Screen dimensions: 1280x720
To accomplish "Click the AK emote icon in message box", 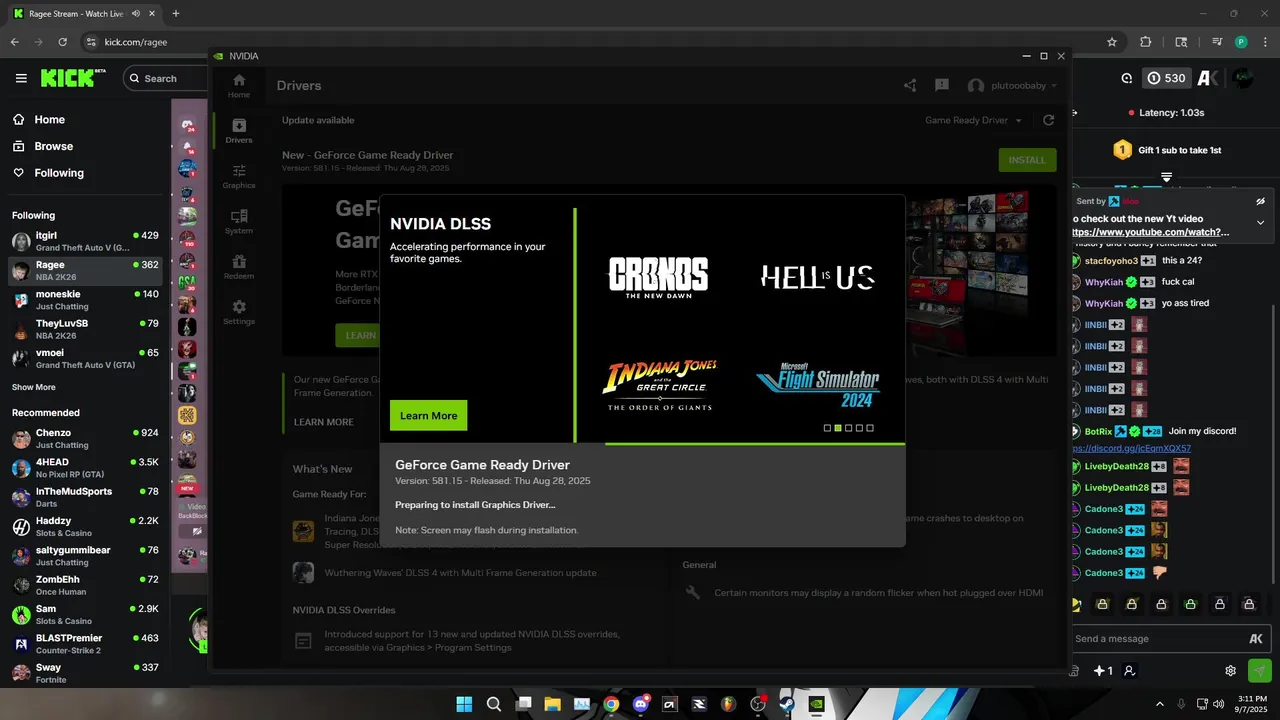I will (x=1256, y=639).
